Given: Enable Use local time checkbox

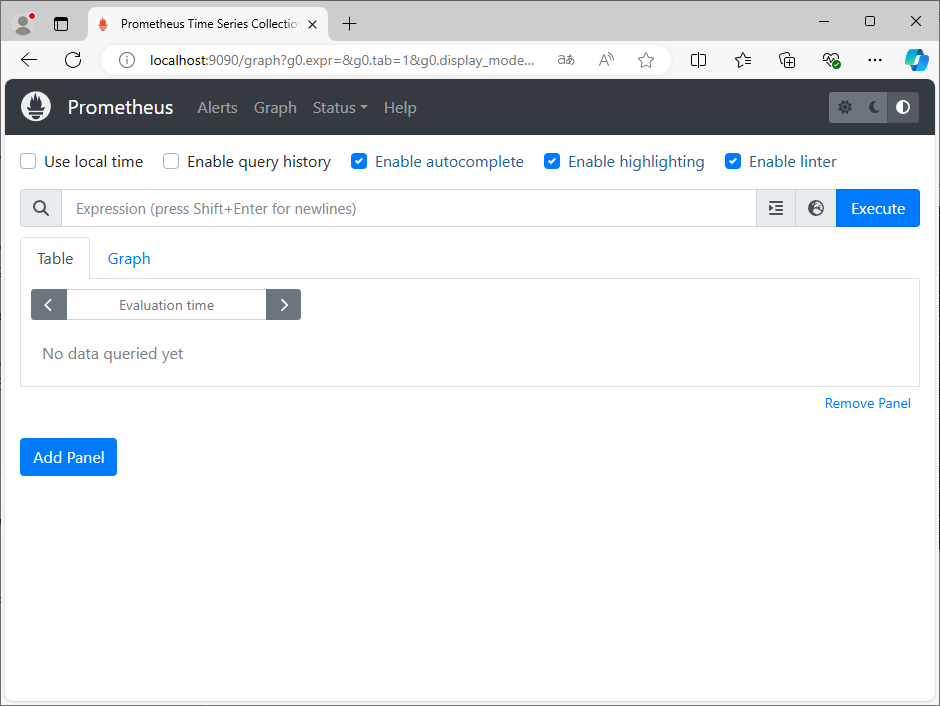Looking at the screenshot, I should [x=28, y=161].
